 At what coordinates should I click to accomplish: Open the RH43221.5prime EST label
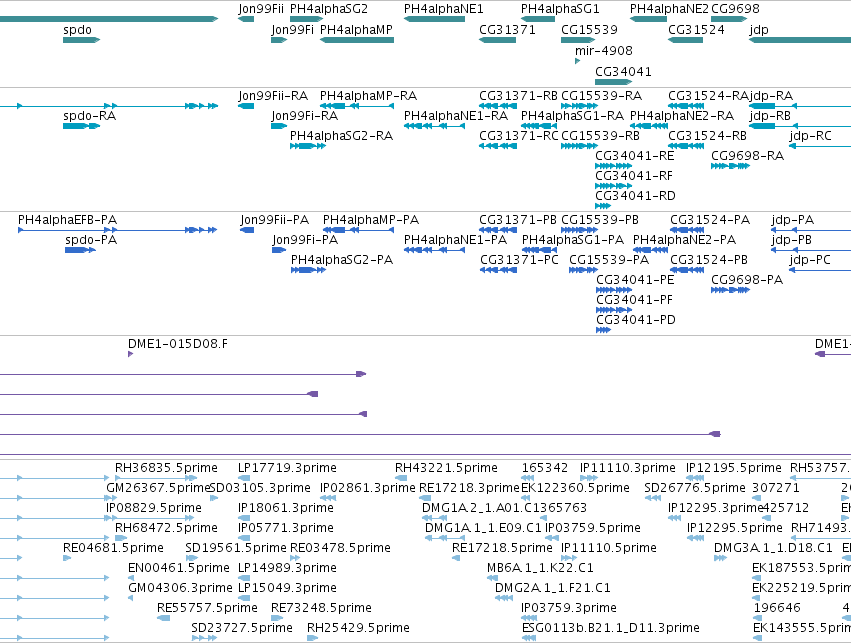coord(446,468)
